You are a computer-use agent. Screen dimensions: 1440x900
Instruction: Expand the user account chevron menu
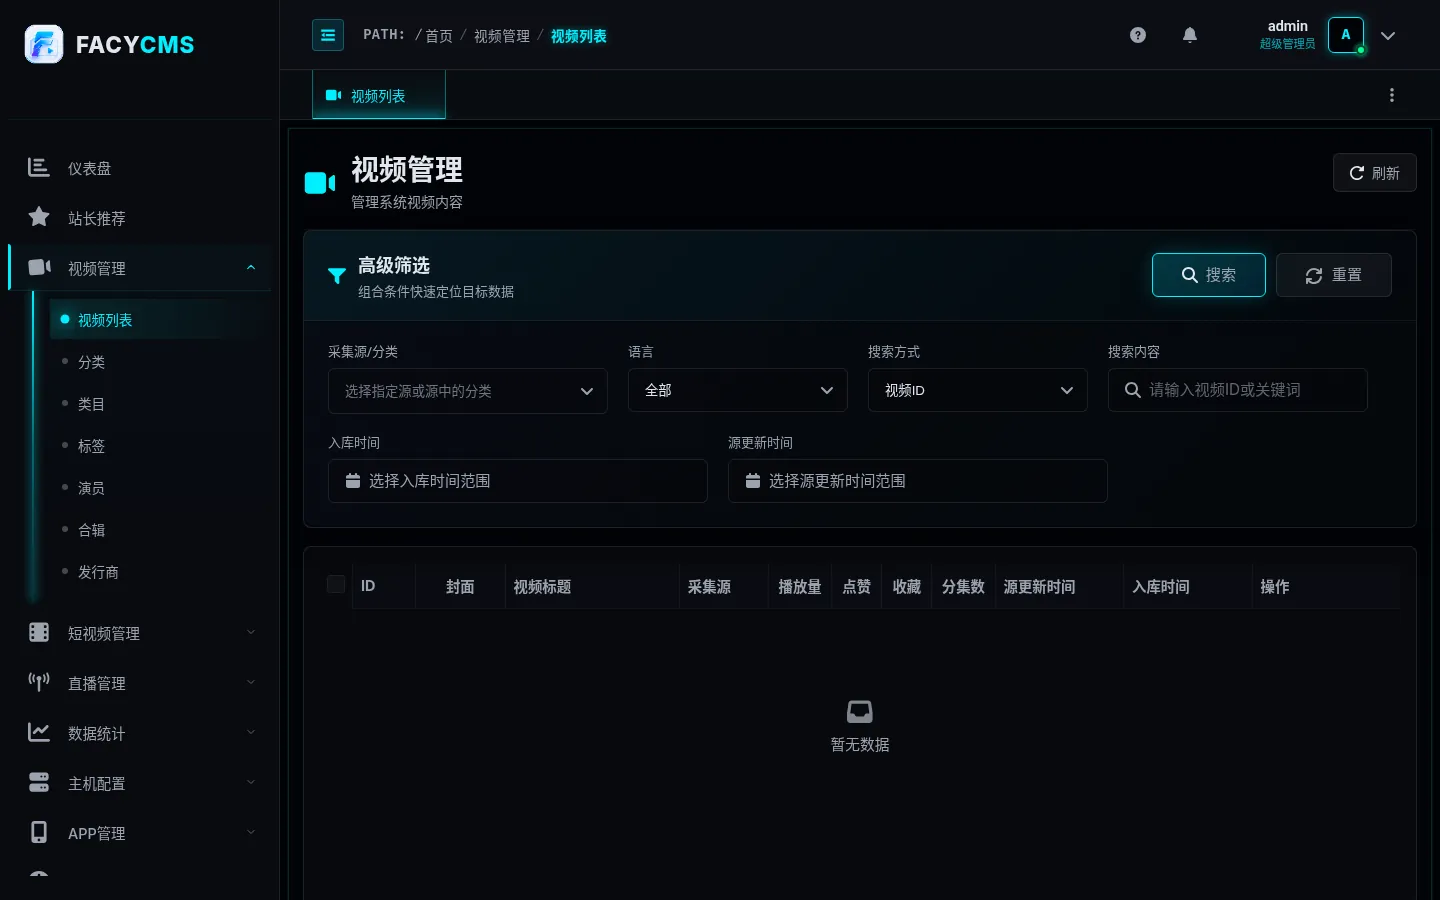(1388, 36)
